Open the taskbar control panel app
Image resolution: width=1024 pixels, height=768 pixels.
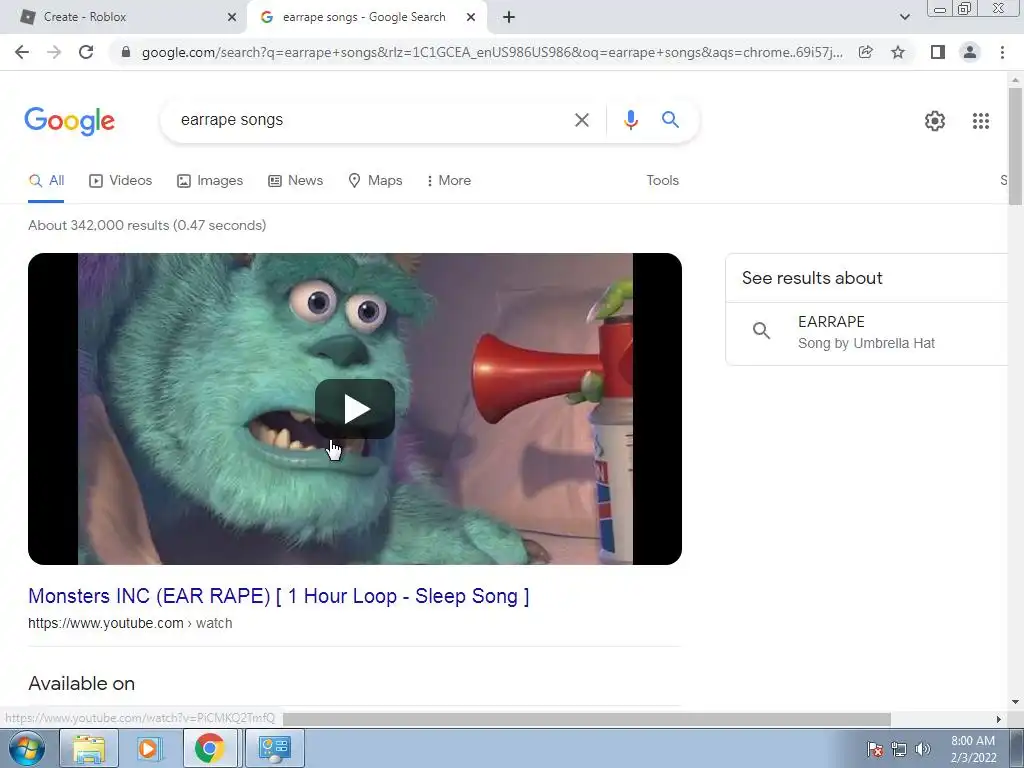click(274, 748)
